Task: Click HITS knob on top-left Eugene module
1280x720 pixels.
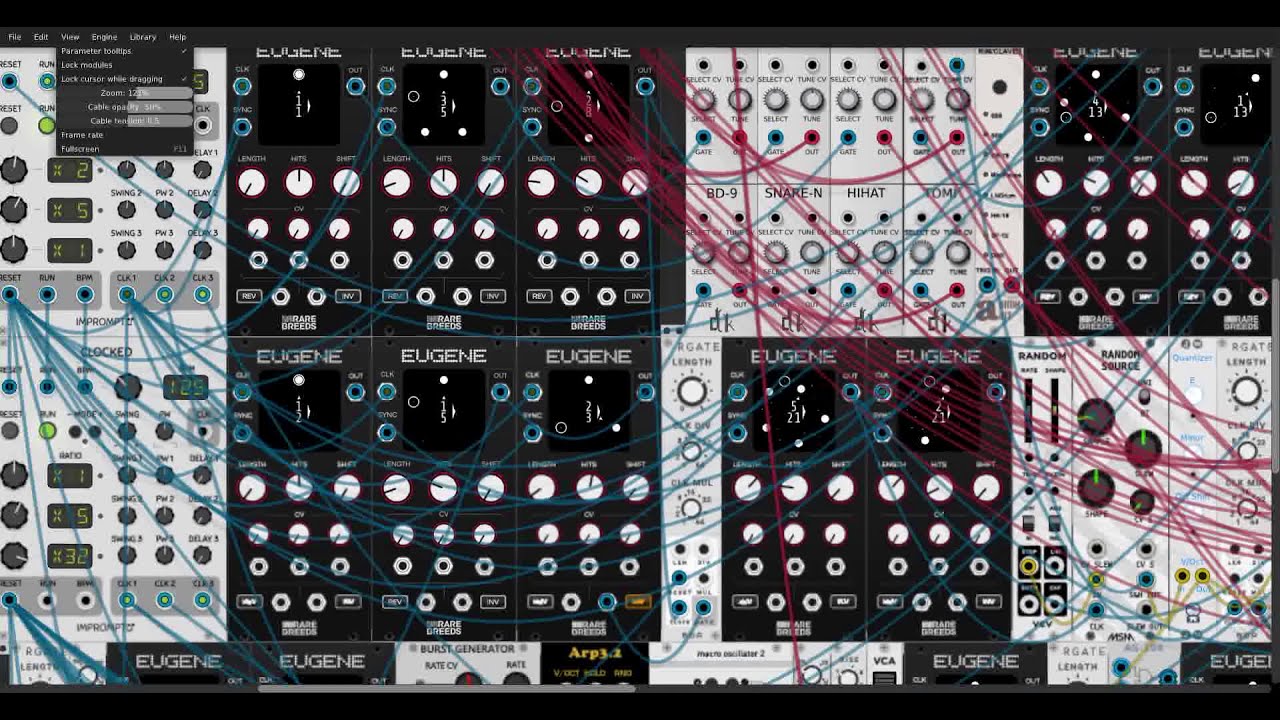Action: pos(299,183)
